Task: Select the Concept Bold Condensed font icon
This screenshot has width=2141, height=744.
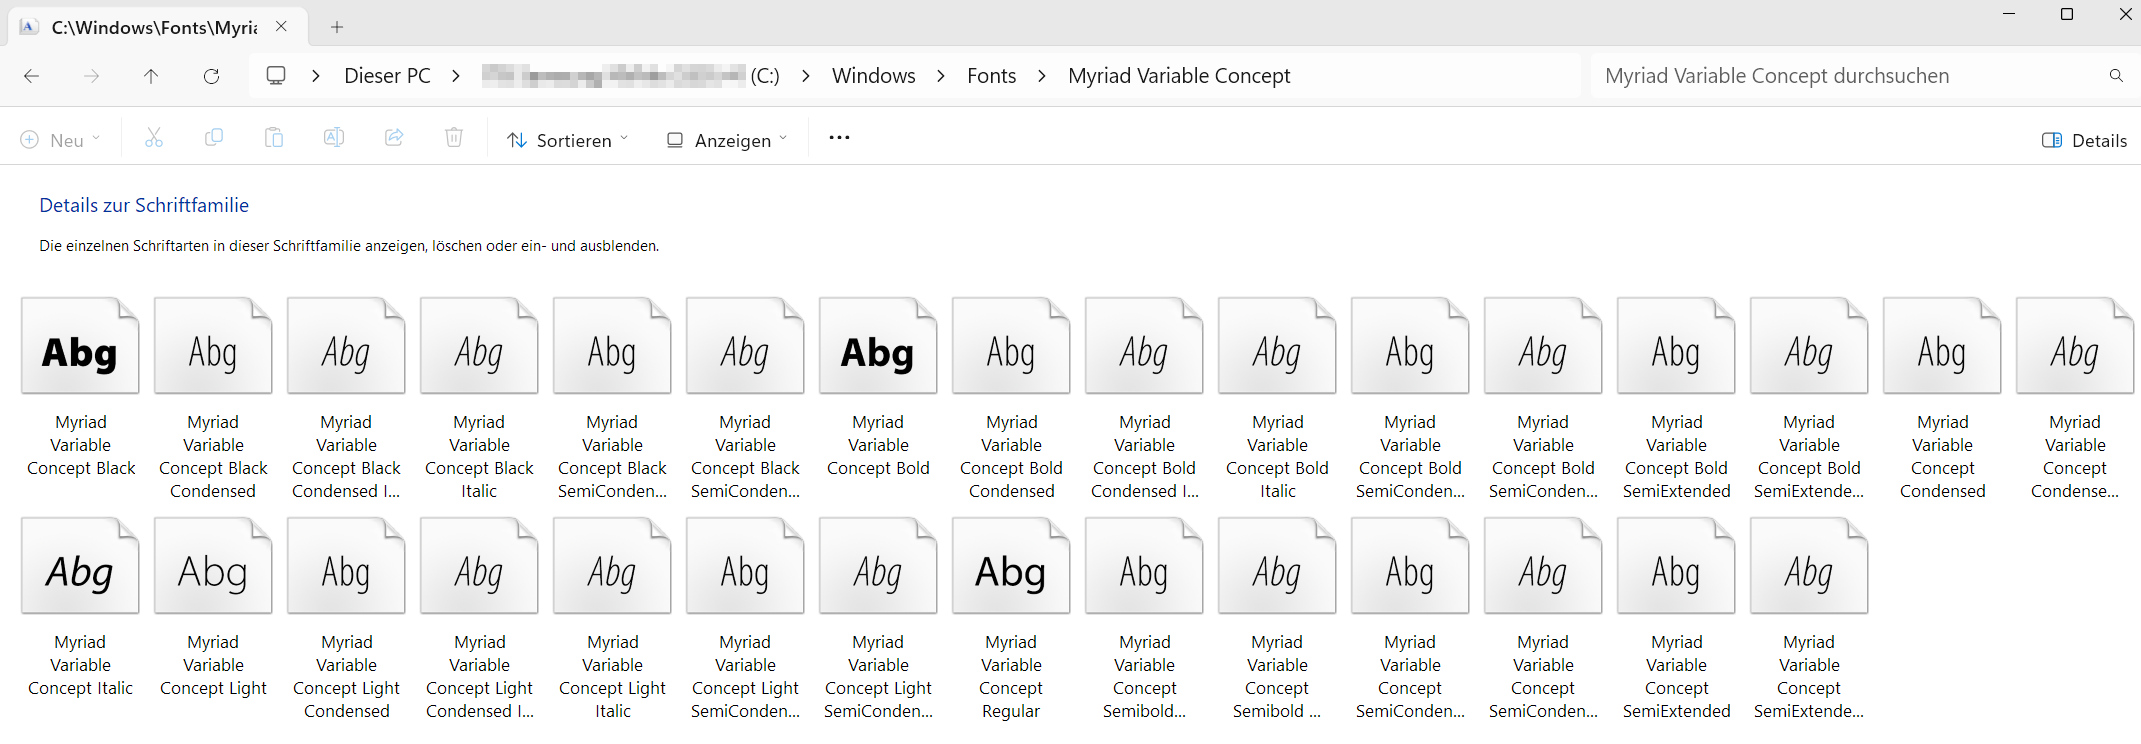Action: [x=1011, y=346]
